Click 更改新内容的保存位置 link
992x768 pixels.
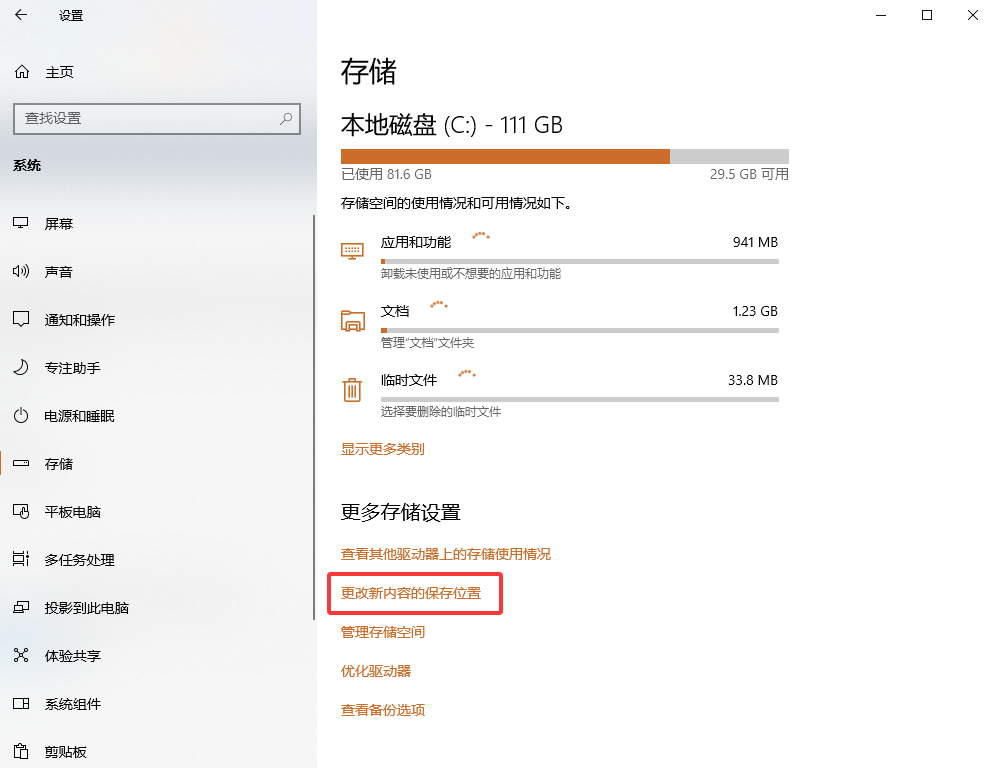(411, 593)
